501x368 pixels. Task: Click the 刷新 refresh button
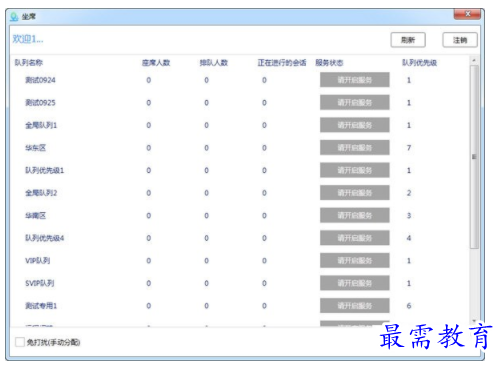[x=408, y=40]
